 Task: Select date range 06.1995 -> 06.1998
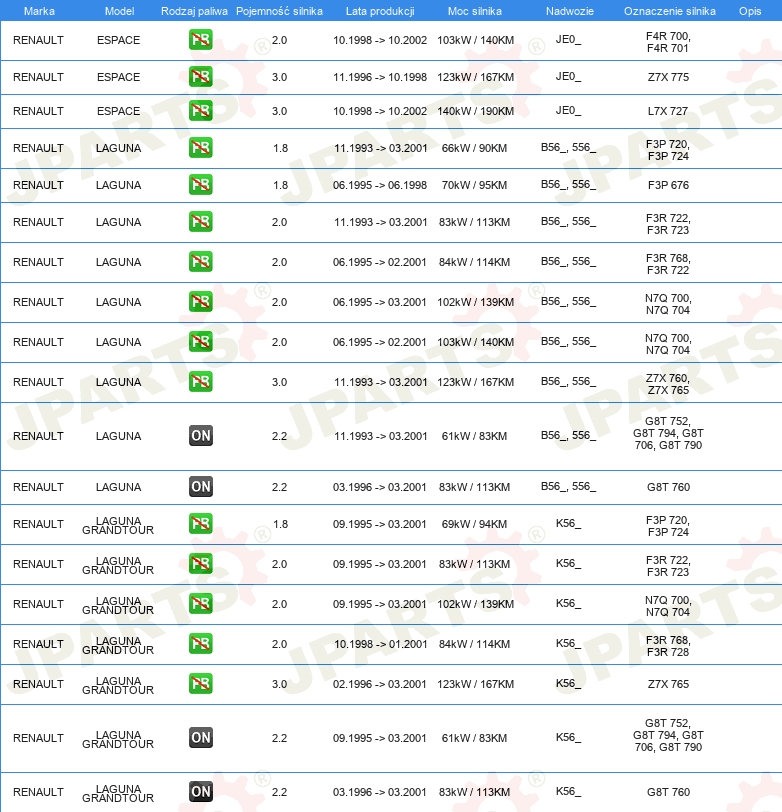click(x=380, y=185)
